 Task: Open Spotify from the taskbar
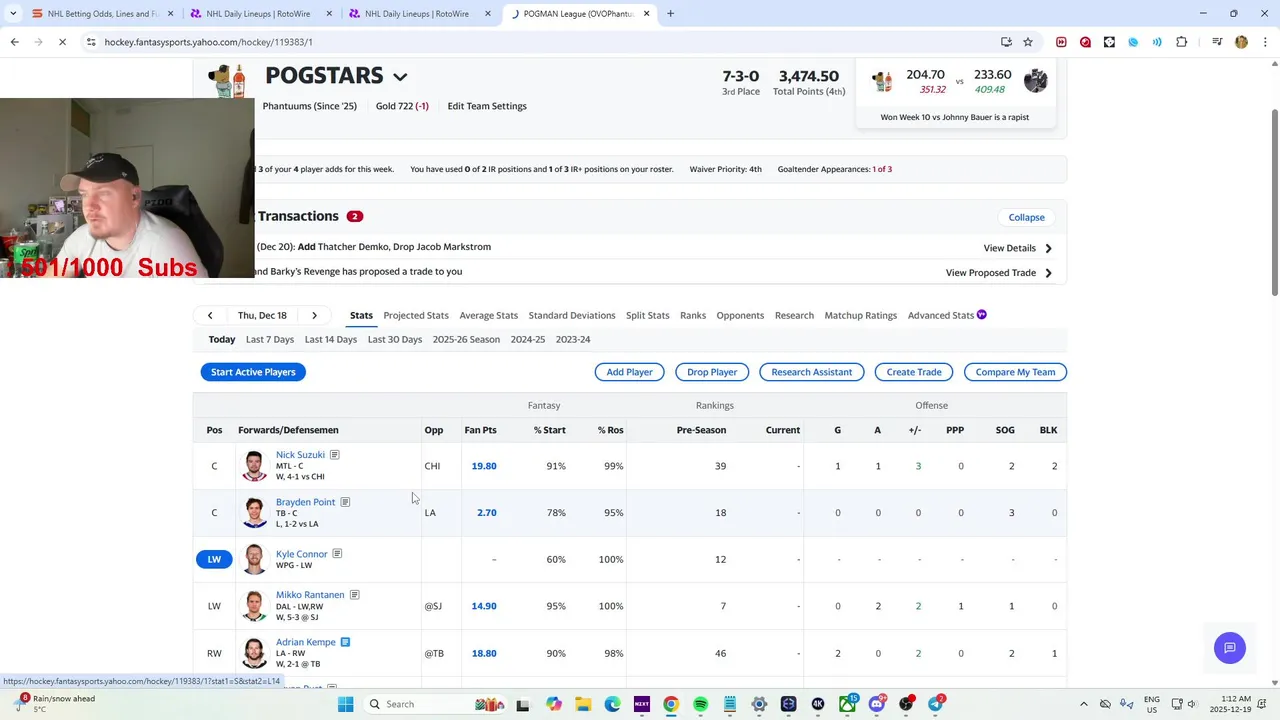(x=700, y=704)
